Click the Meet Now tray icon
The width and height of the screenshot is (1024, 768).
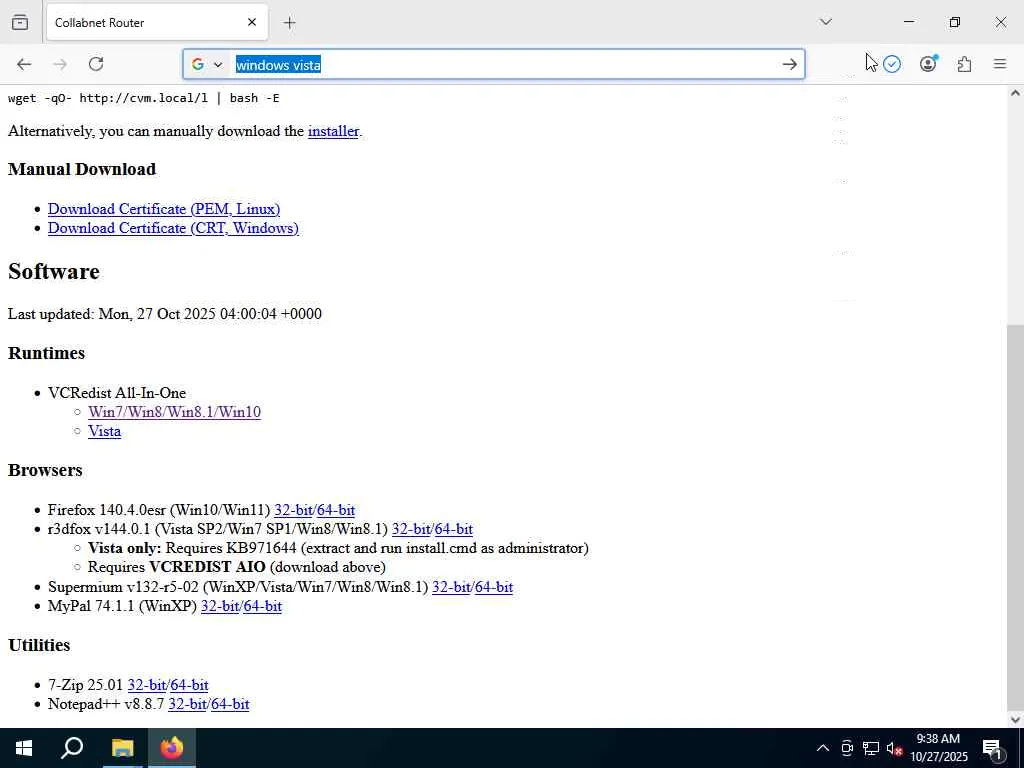point(847,748)
